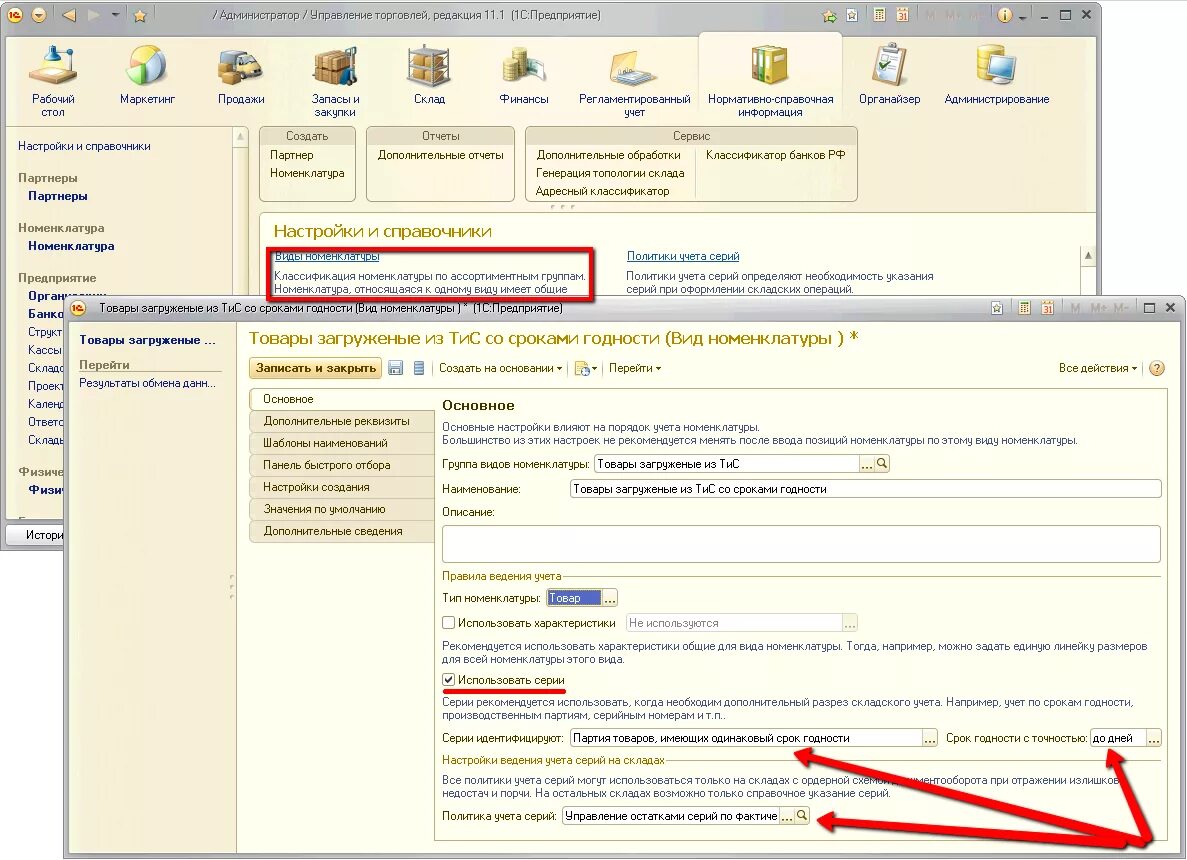Click the save diskette icon in form toolbar
The height and width of the screenshot is (860, 1187).
395,368
